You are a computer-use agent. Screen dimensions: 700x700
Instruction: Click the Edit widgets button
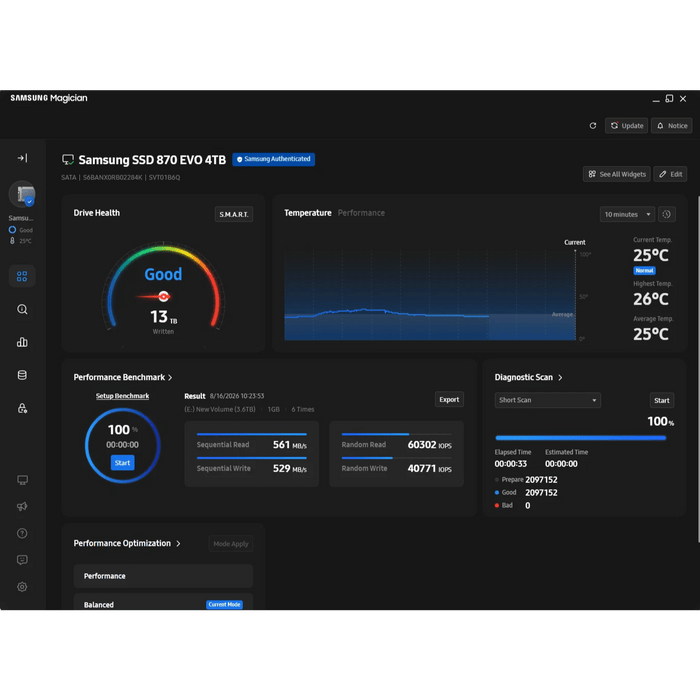(671, 174)
